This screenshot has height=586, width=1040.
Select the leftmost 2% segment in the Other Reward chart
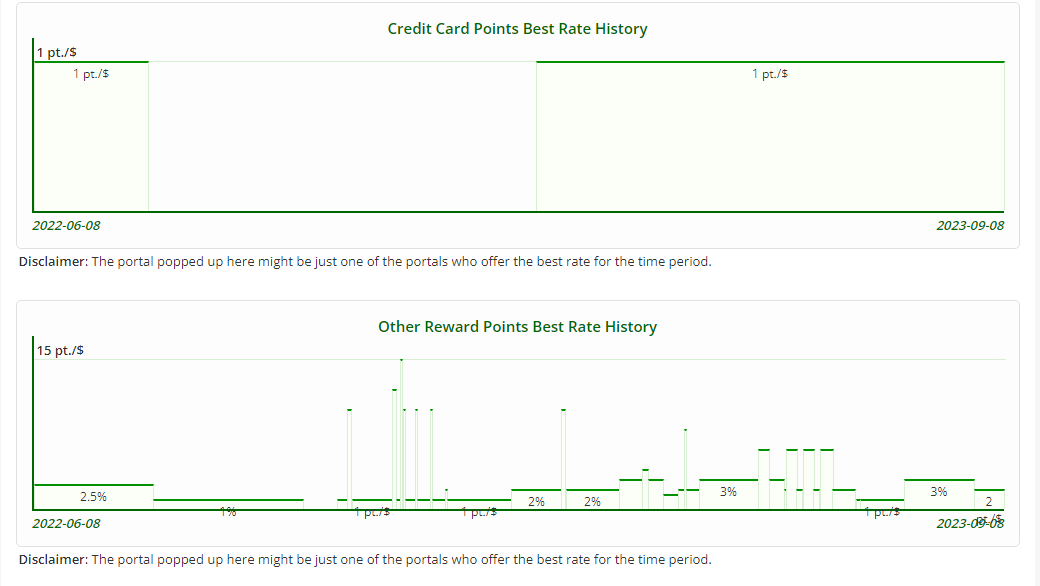coord(536,500)
